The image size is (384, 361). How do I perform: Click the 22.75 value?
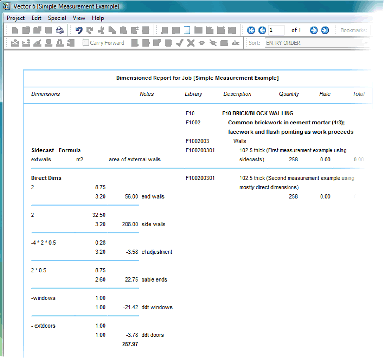pyautogui.click(x=131, y=280)
